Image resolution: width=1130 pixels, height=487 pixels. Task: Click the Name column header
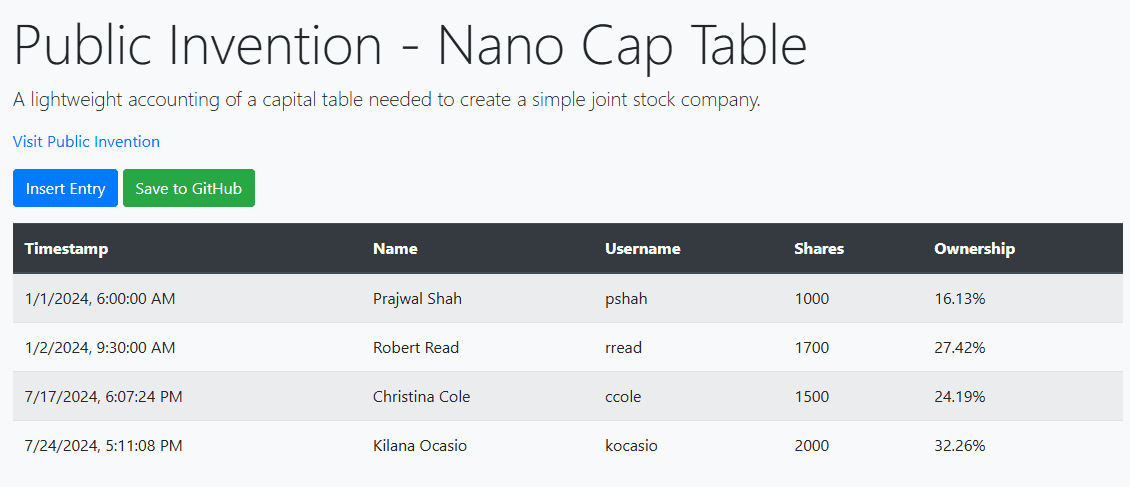coord(395,248)
